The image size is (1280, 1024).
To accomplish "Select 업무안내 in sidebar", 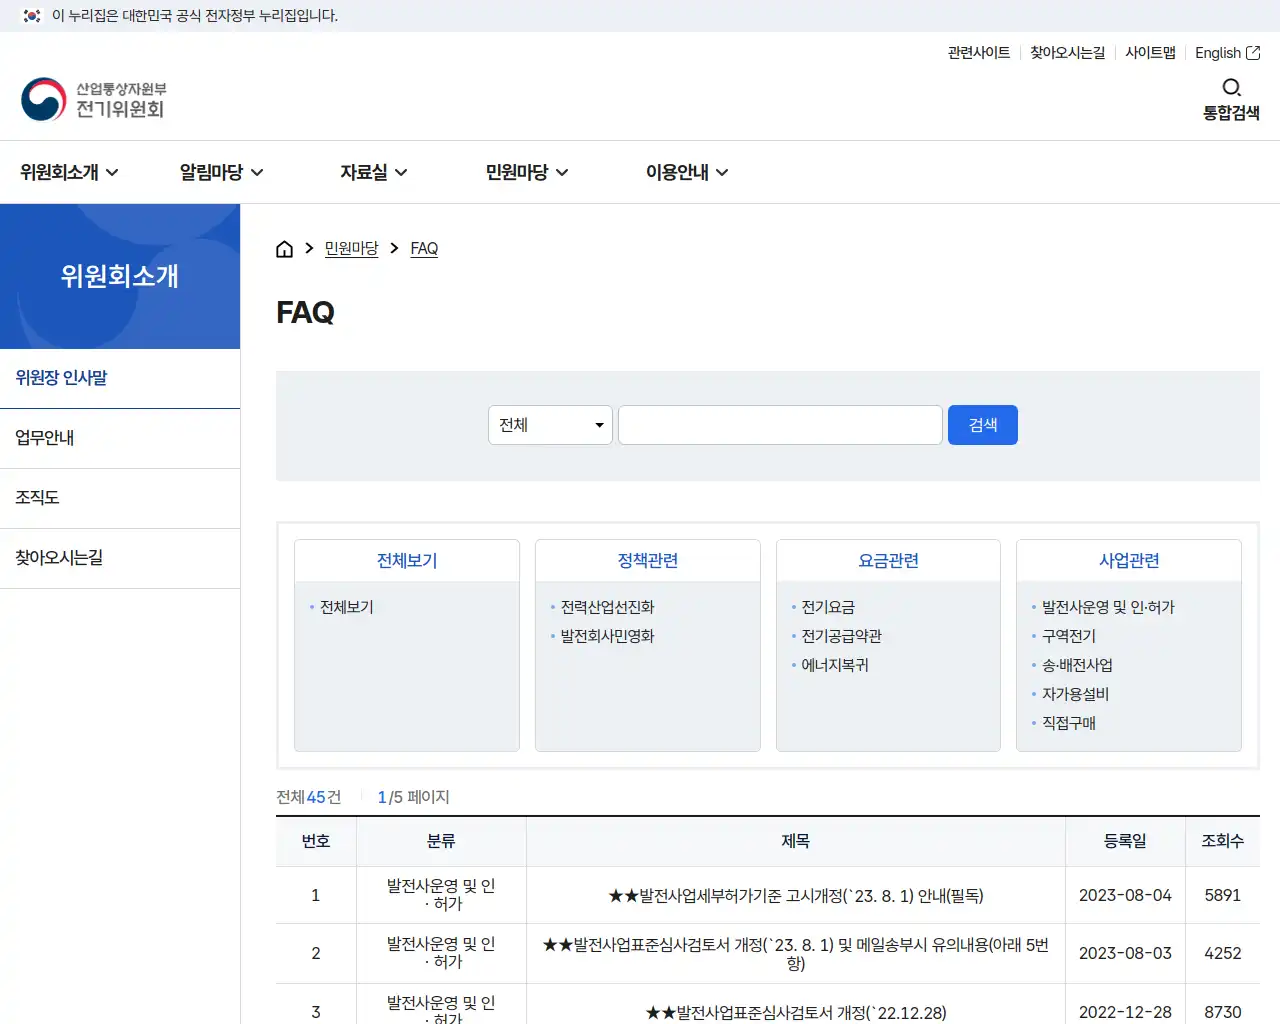I will click(120, 438).
